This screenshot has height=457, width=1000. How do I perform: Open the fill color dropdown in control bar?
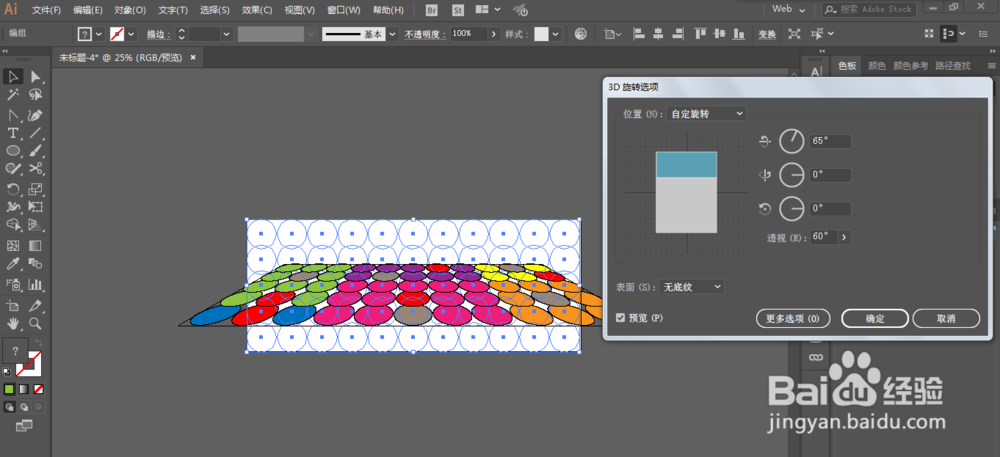coord(99,34)
